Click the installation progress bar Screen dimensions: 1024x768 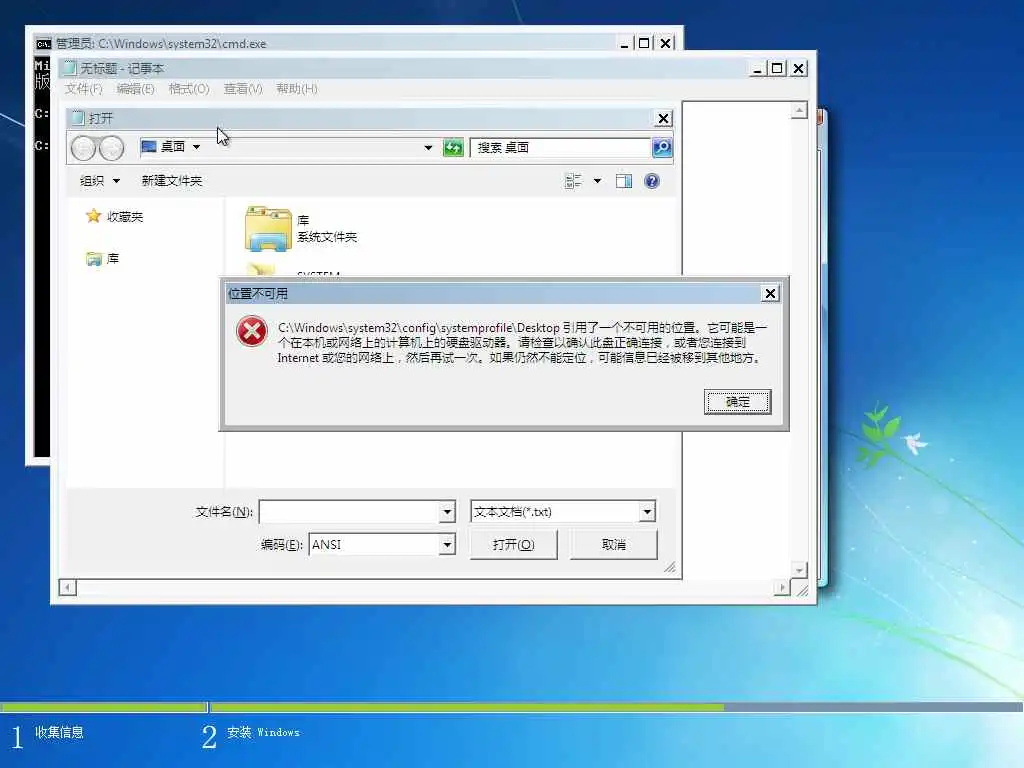[512, 707]
